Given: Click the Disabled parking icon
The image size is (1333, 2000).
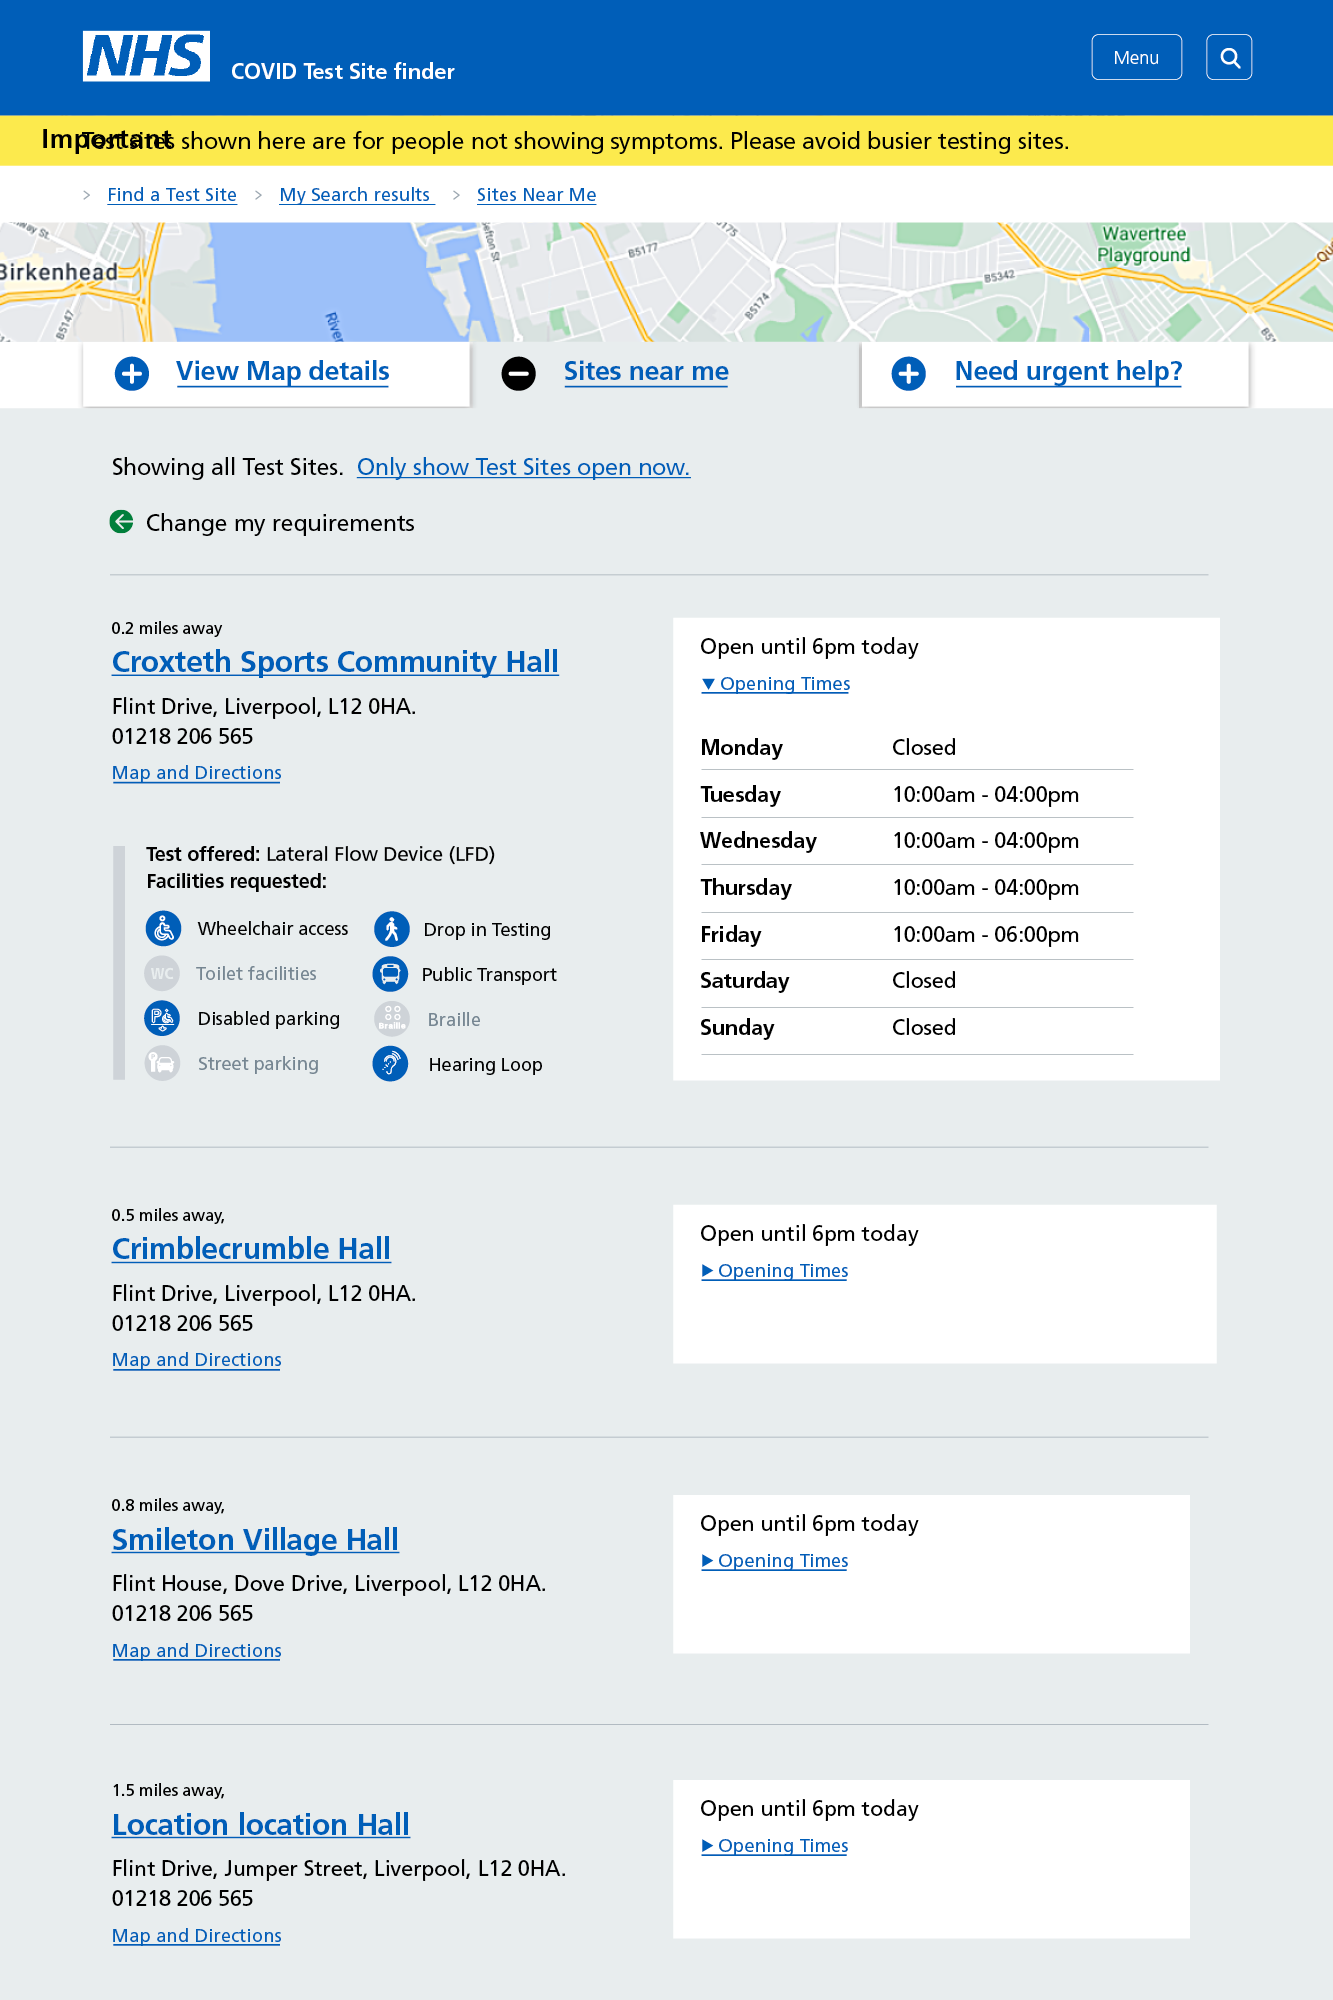Looking at the screenshot, I should coord(162,1019).
